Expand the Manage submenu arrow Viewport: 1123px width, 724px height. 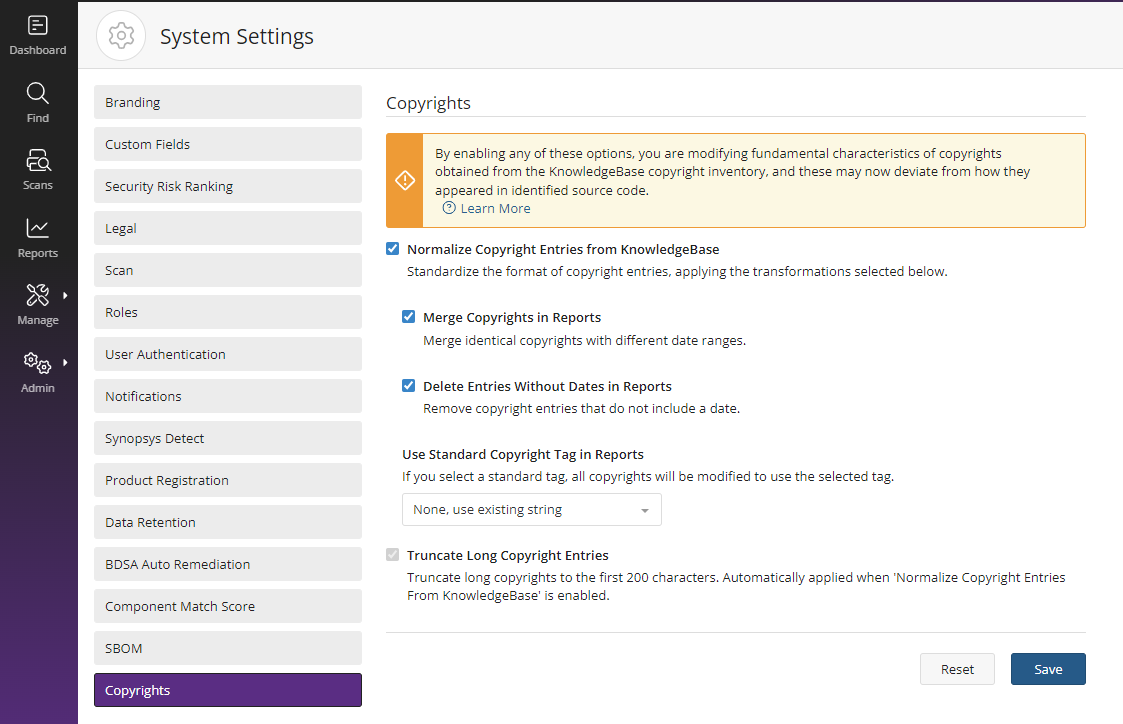65,295
